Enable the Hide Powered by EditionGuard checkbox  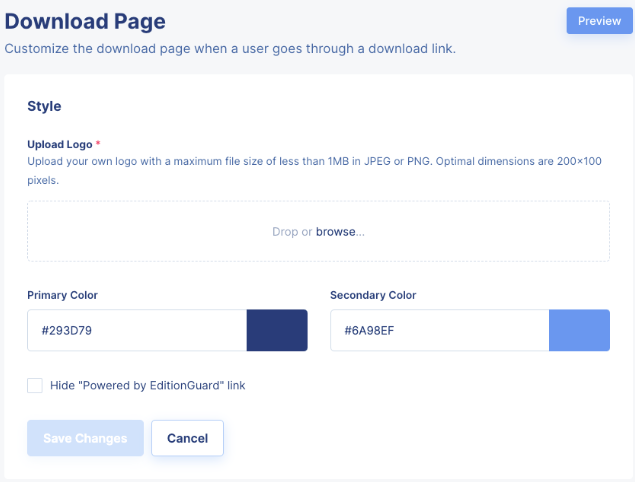click(x=35, y=385)
